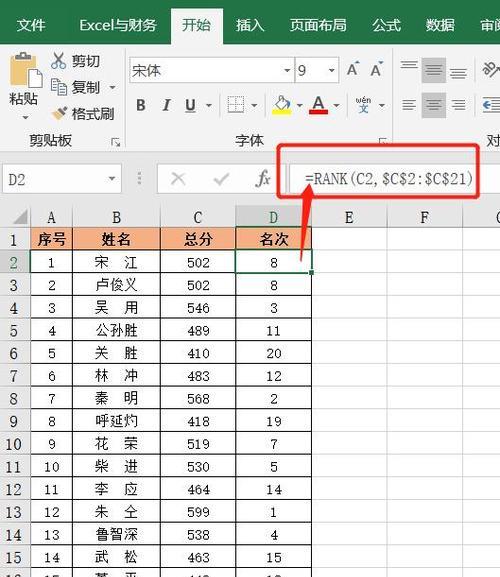Viewport: 500px width, 577px height.
Task: Click cell with name 呼延灼
Action: [117, 421]
